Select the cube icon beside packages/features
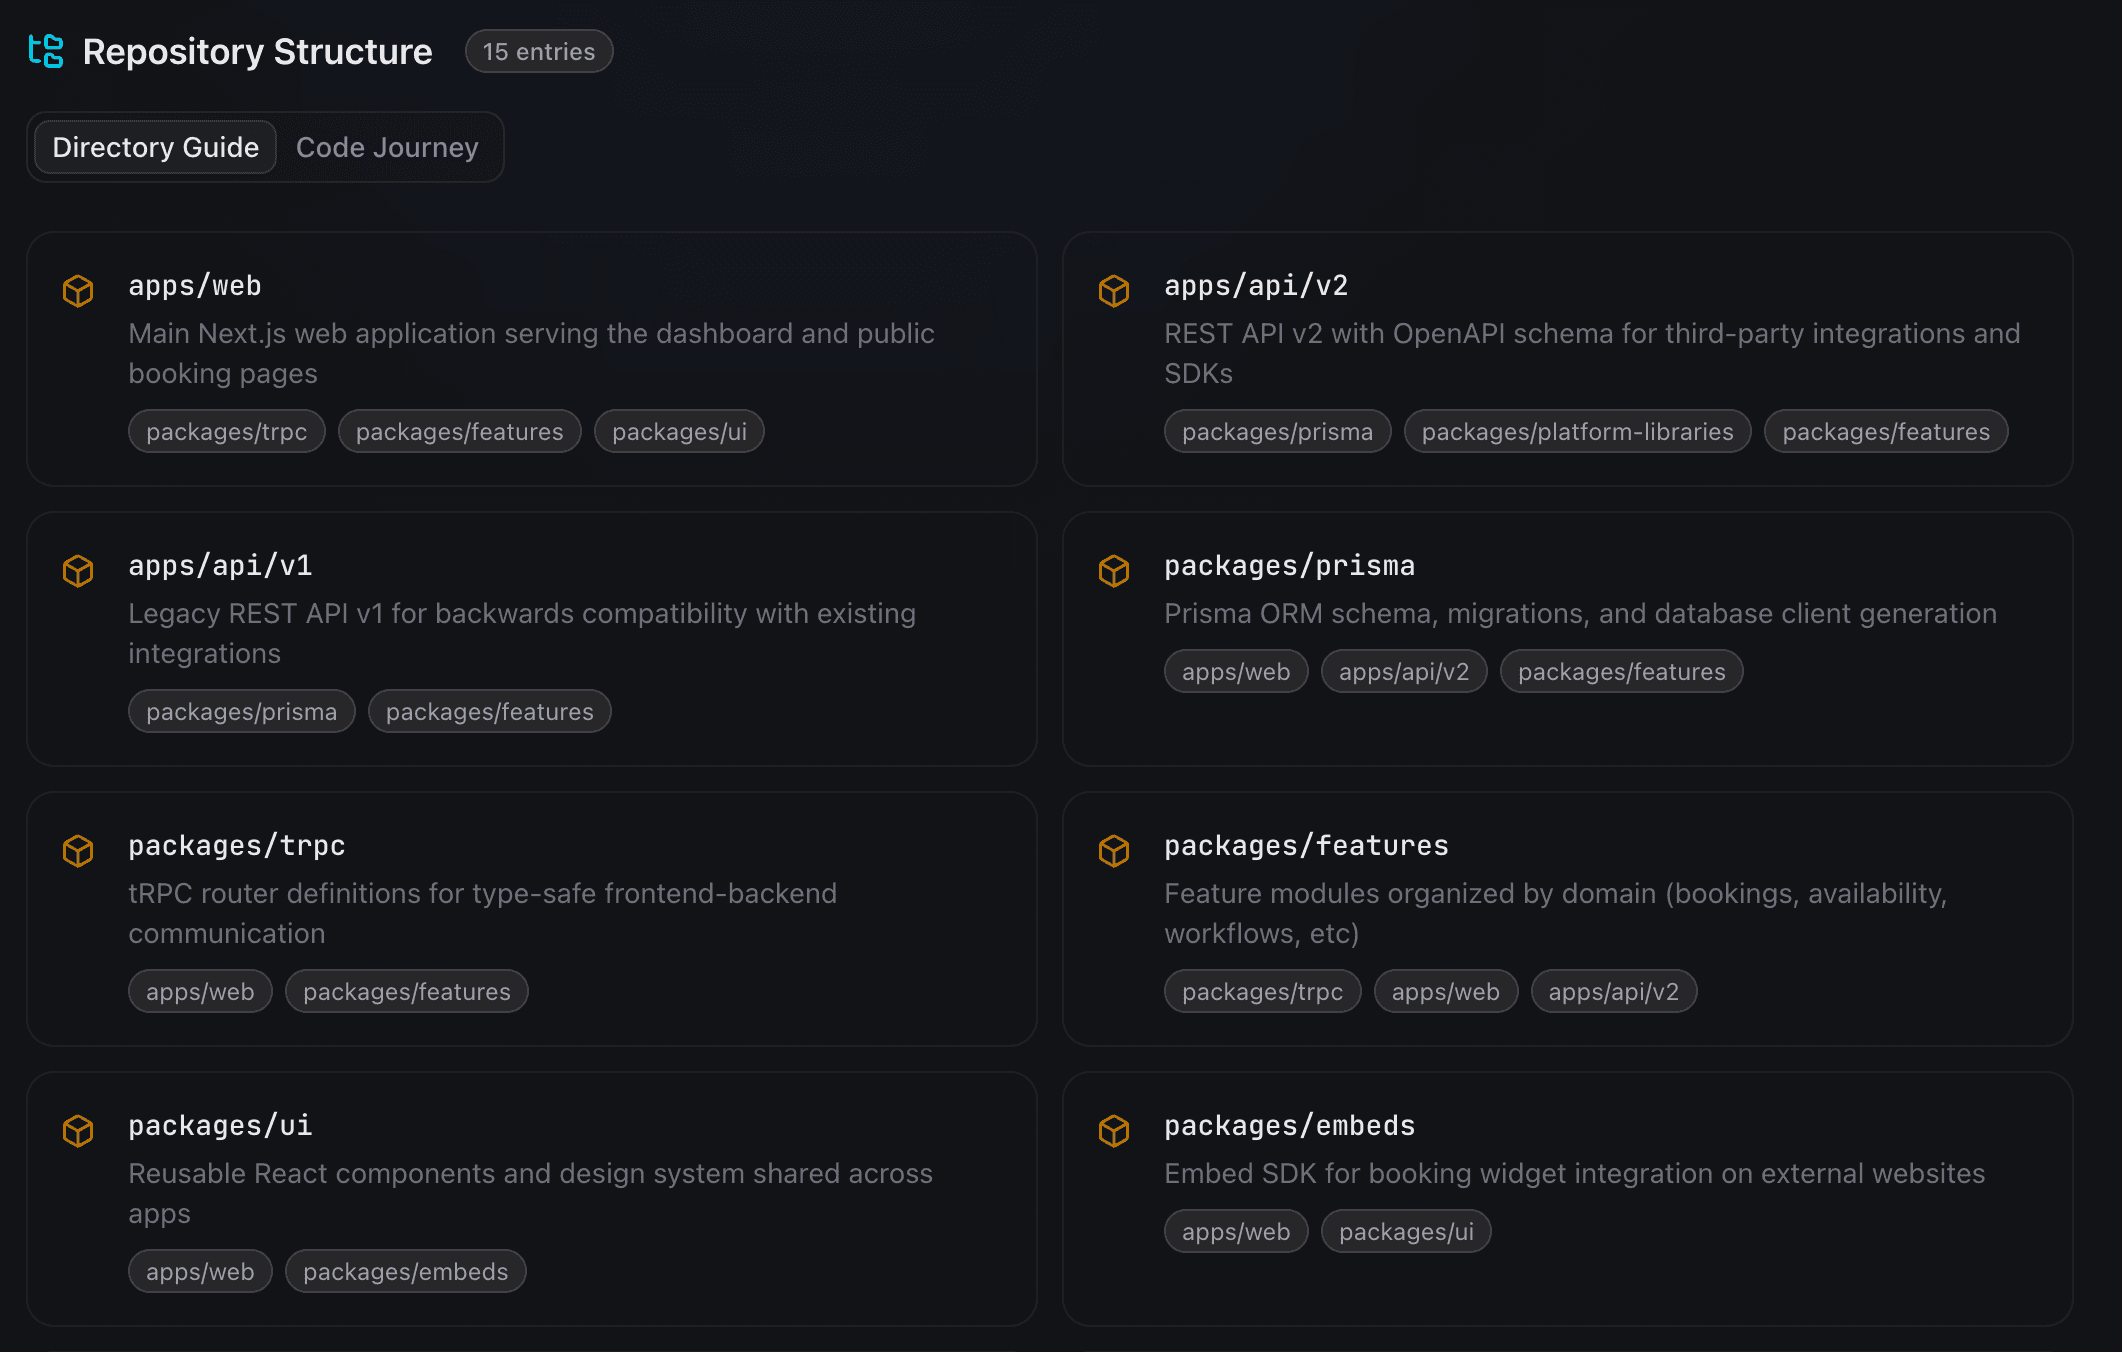 point(1114,851)
